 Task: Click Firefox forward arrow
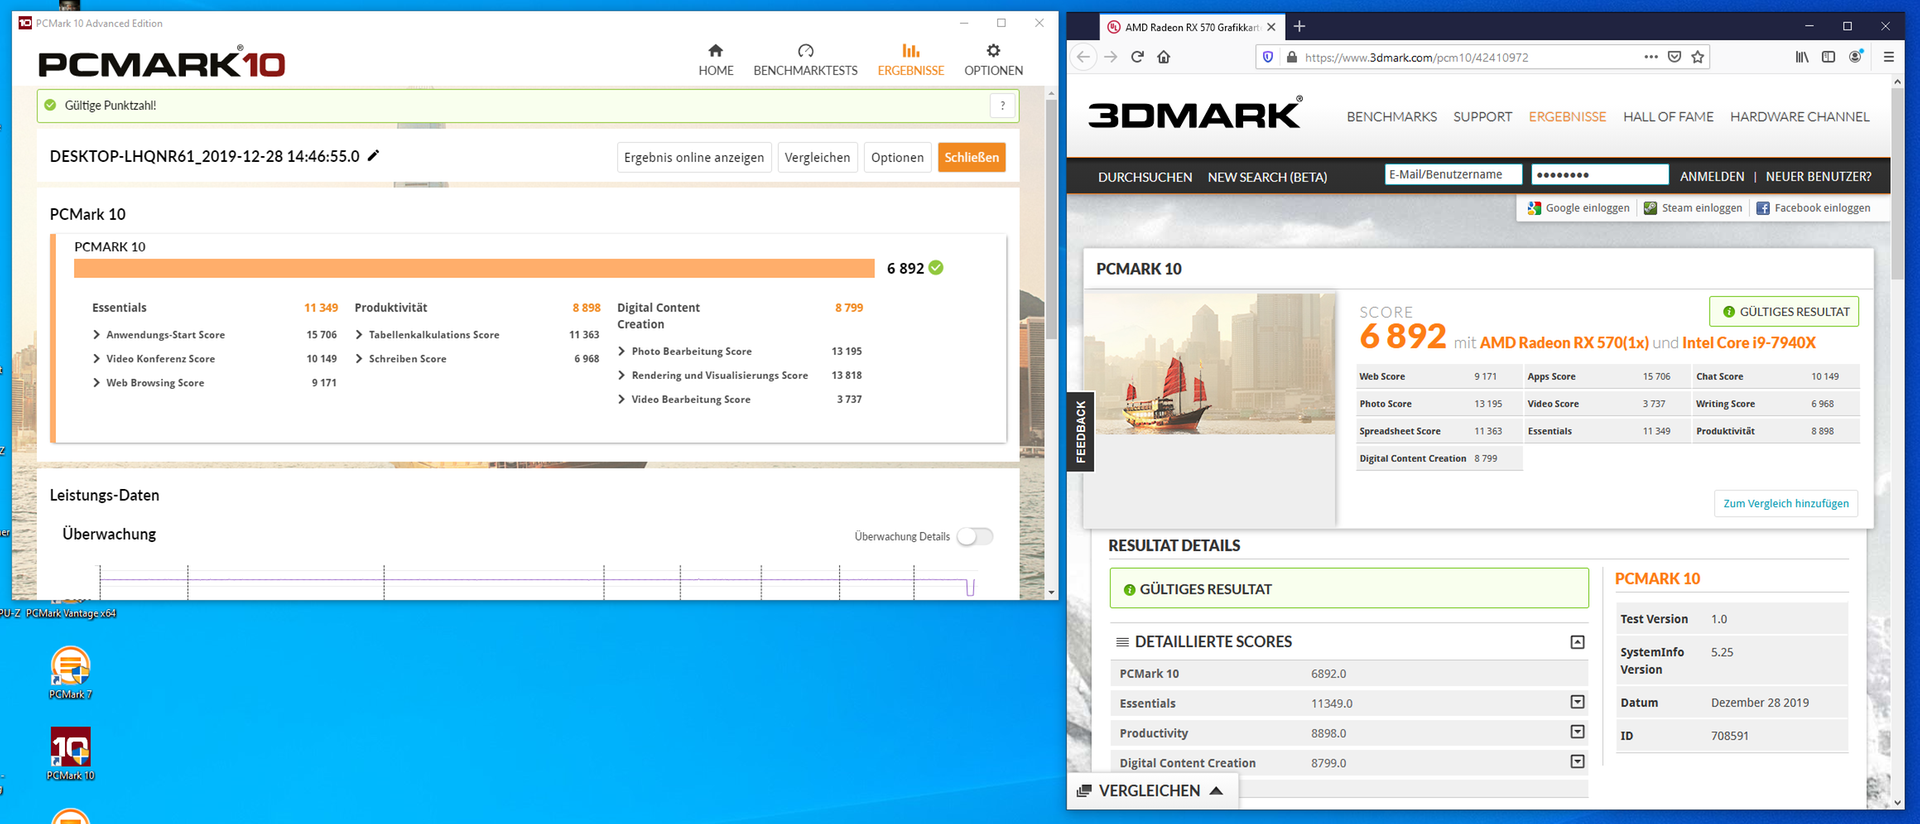point(1111,57)
